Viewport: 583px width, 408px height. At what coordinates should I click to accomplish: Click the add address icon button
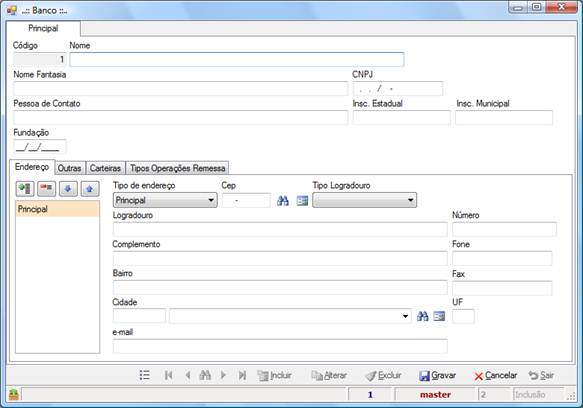tap(25, 189)
